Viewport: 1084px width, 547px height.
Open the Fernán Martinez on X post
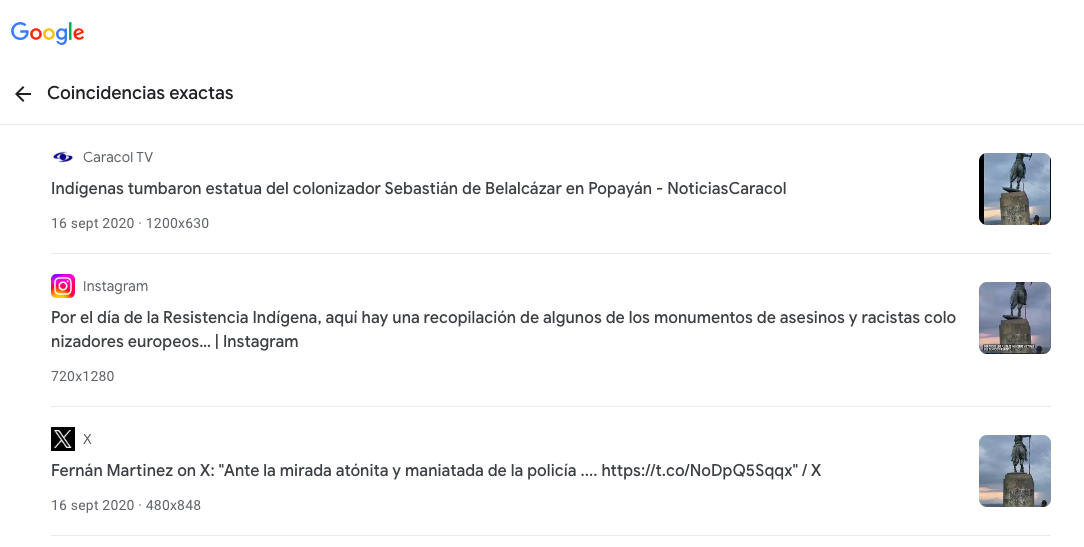pos(436,471)
